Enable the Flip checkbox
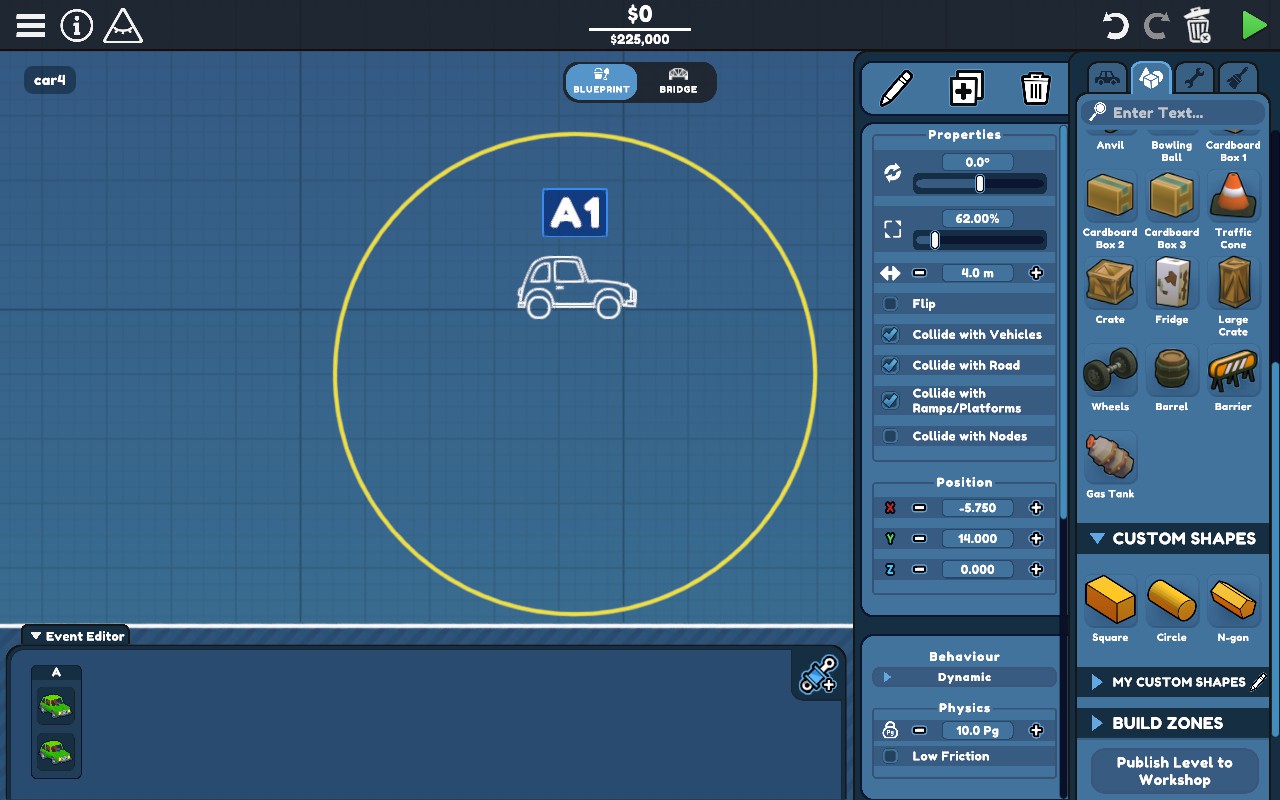This screenshot has width=1280, height=800. point(890,304)
